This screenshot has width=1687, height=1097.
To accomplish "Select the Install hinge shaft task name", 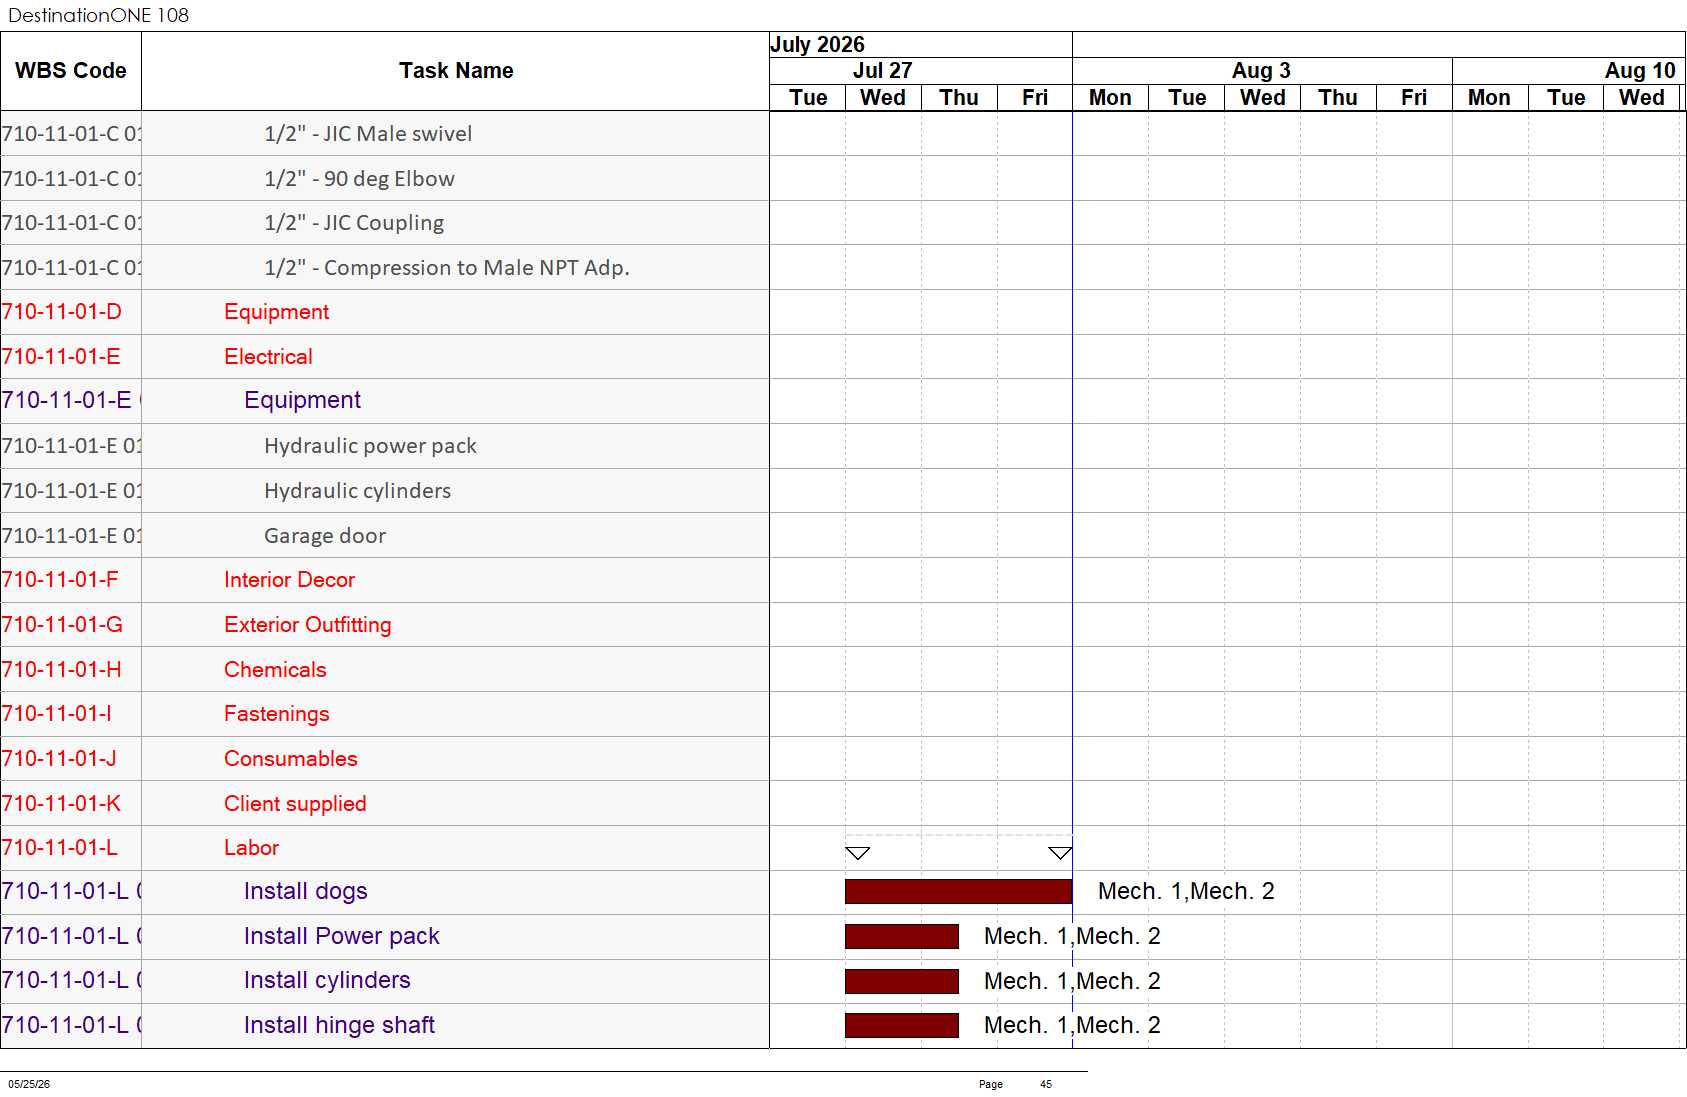I will click(x=339, y=1025).
